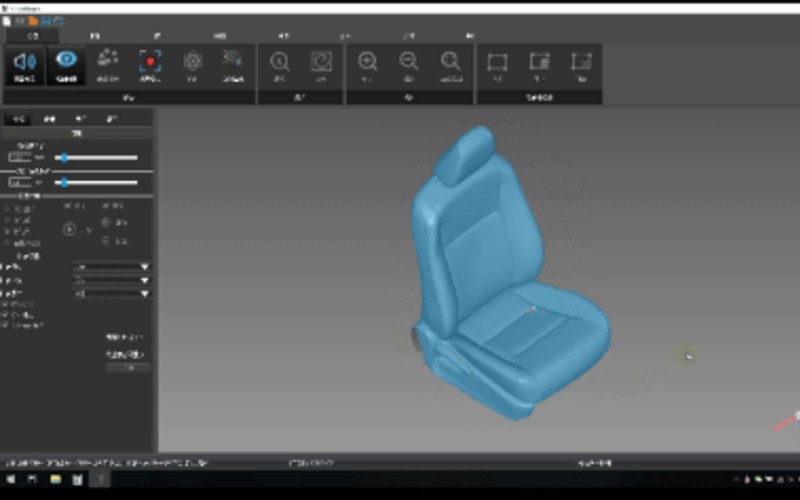Open the bottommost dropdown in side panel

(111, 293)
